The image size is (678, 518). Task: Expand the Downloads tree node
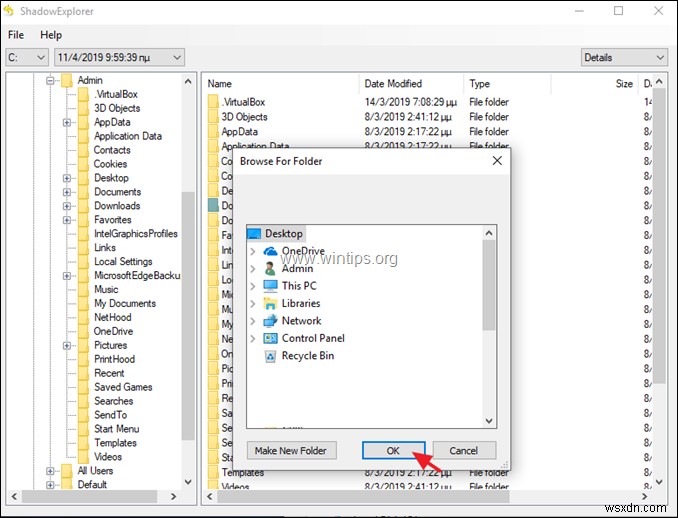67,206
